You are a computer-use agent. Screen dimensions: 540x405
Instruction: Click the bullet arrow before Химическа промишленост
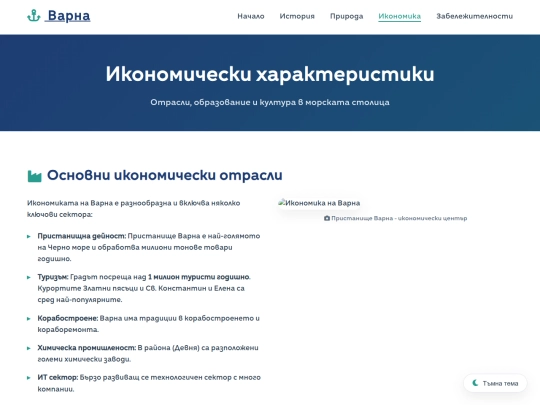pos(29,348)
